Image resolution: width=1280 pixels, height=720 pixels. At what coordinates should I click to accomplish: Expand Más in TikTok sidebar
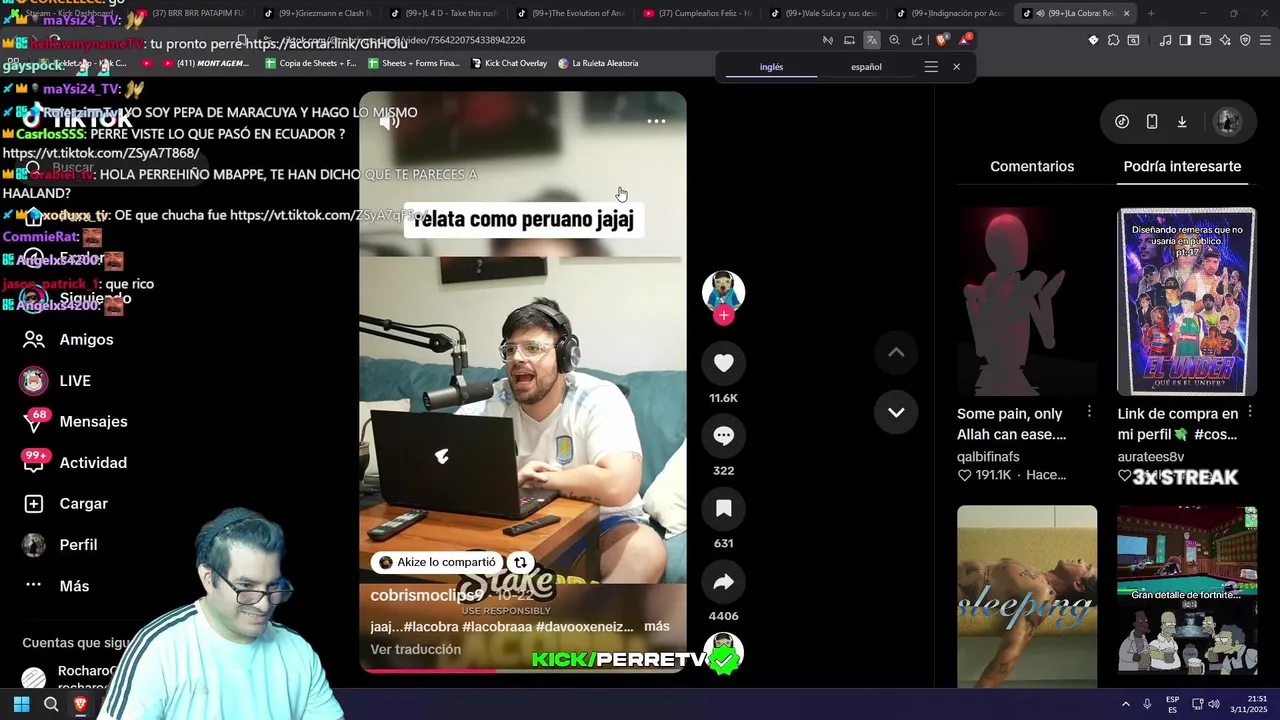pos(56,586)
